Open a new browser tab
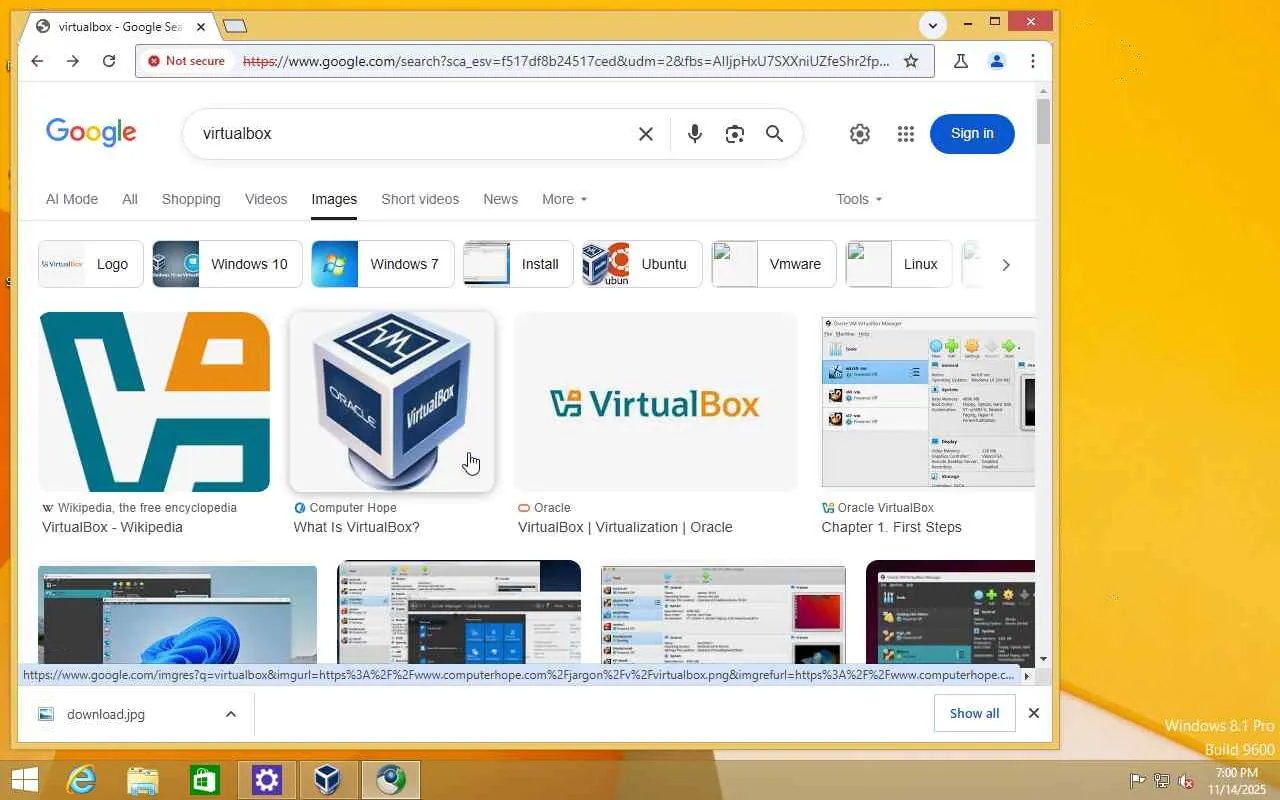 235,26
